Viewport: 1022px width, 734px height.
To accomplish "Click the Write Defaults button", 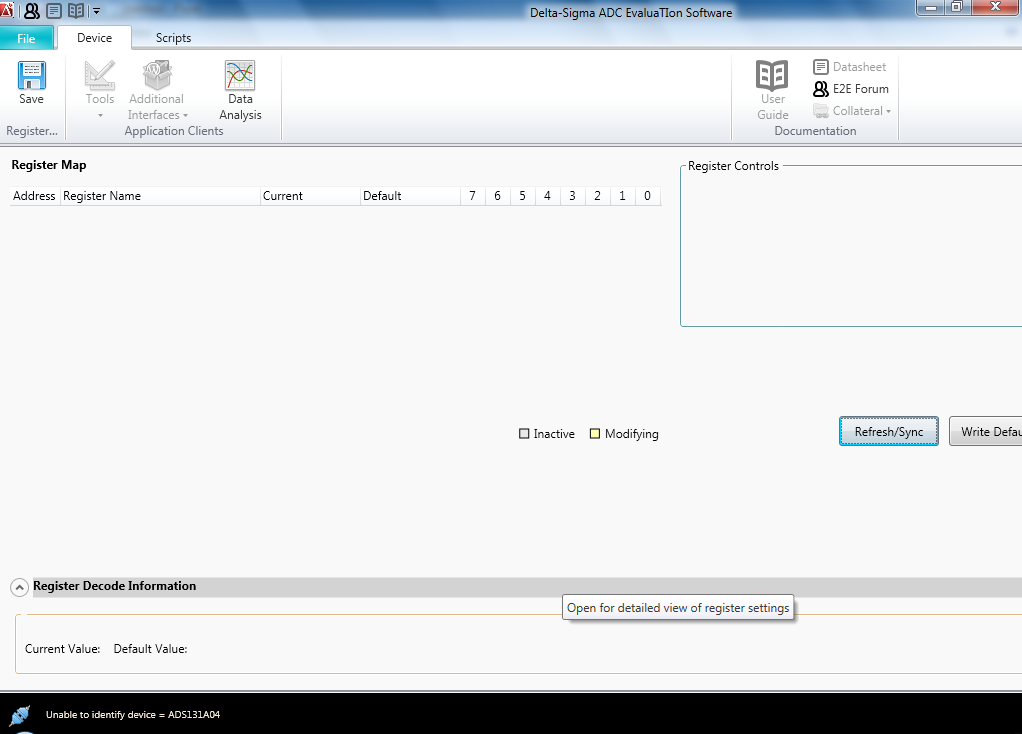I will point(986,432).
